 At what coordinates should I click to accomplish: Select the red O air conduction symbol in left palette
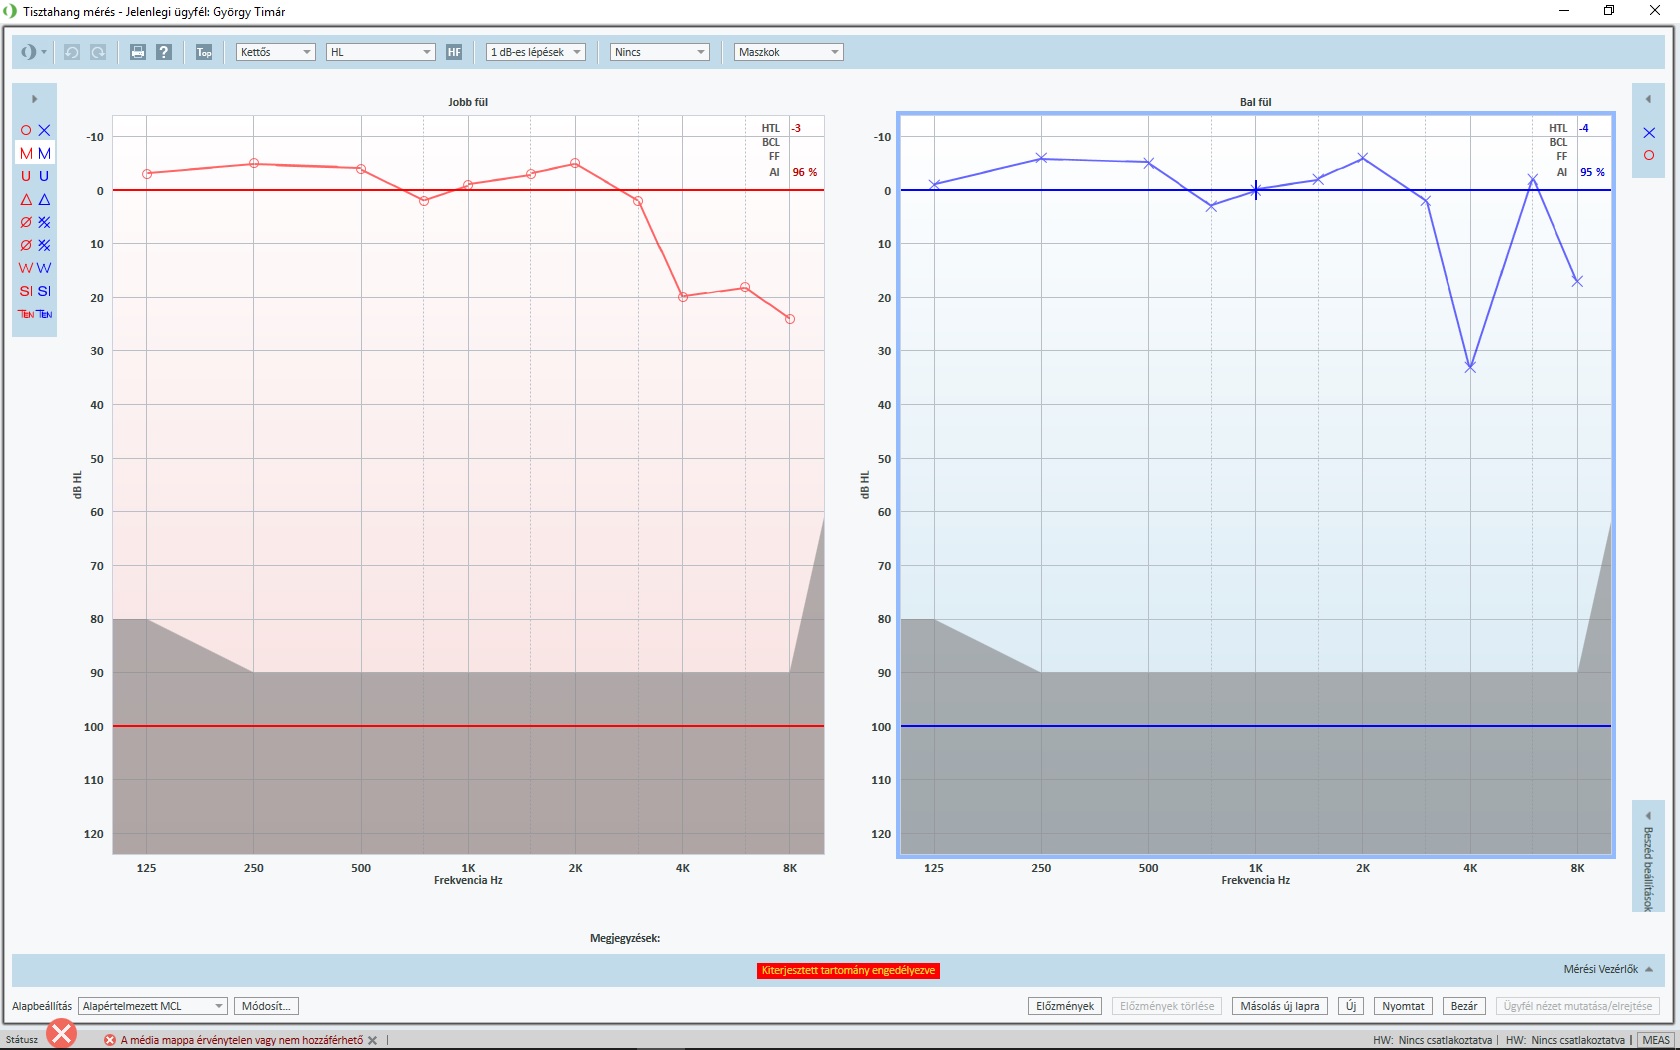26,130
